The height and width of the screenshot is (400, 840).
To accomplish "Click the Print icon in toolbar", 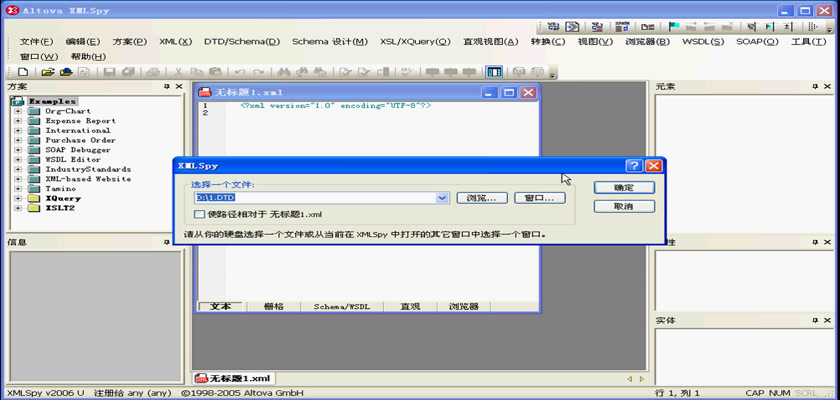I will (153, 72).
